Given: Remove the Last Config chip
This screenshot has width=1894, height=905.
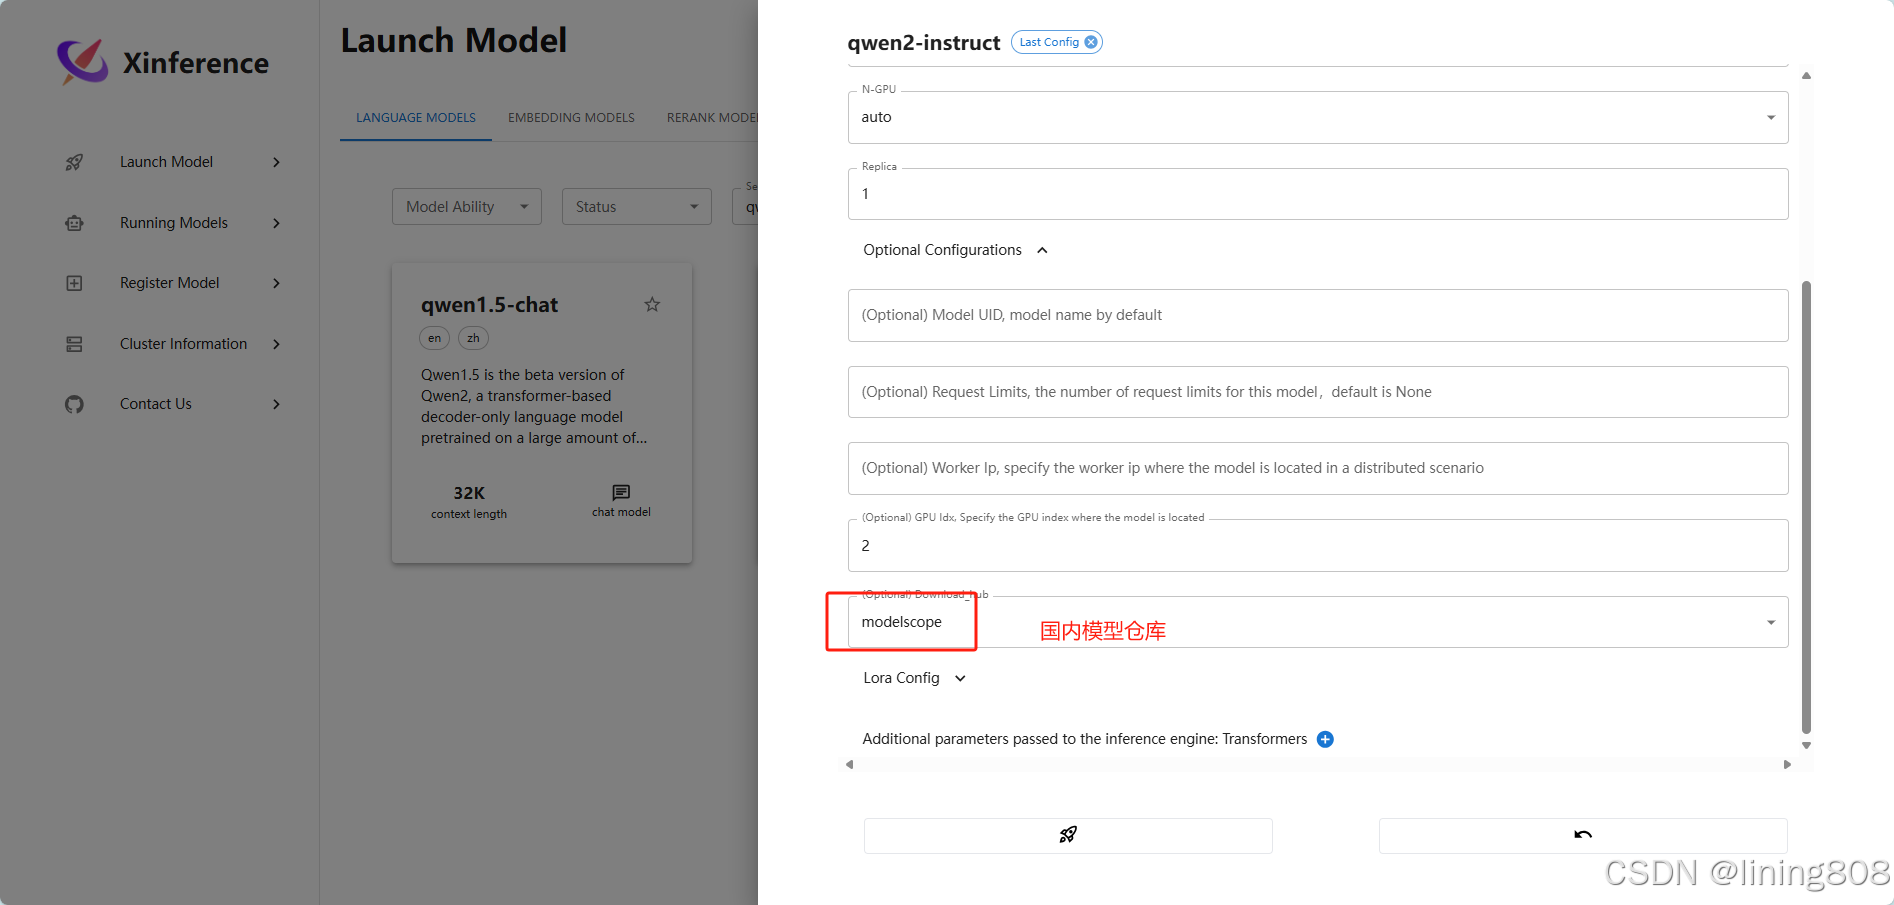Looking at the screenshot, I should [x=1091, y=42].
